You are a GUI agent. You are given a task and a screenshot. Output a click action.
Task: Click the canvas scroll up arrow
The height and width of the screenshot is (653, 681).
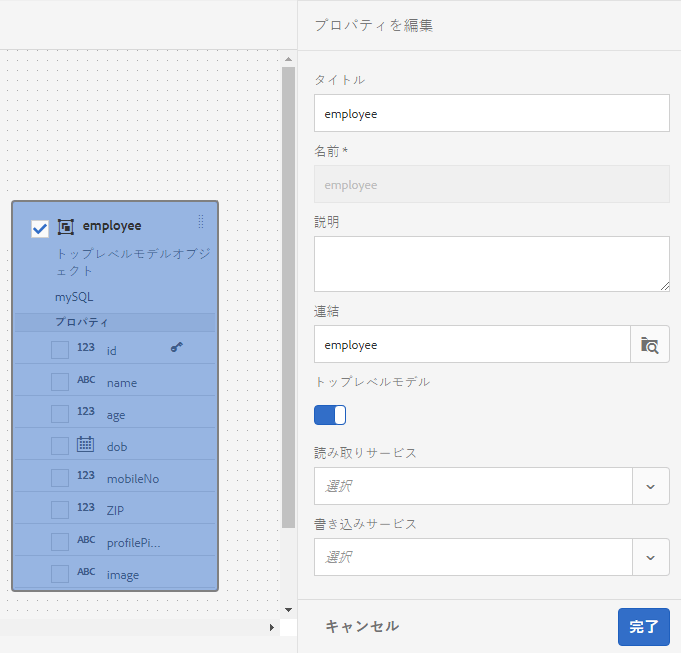pyautogui.click(x=288, y=59)
